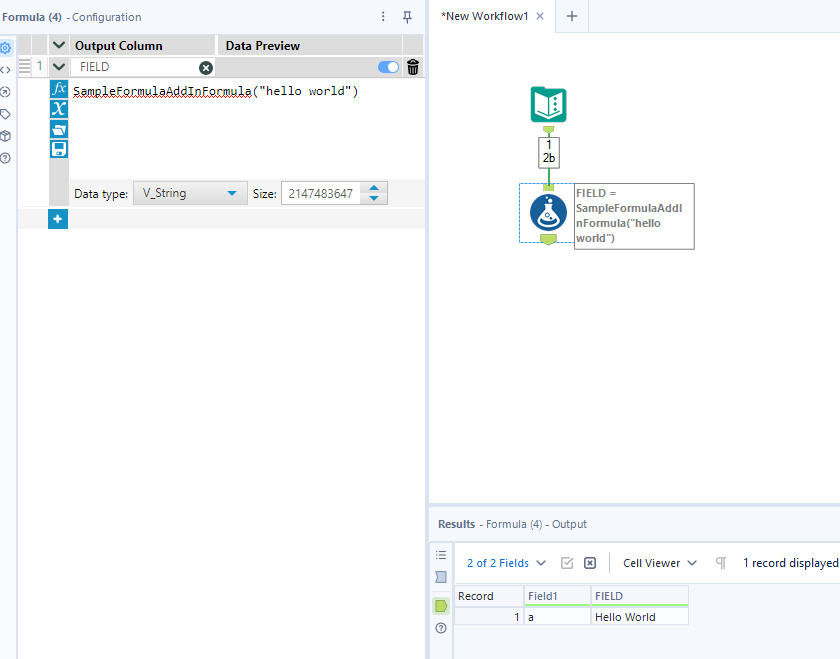This screenshot has width=840, height=659.
Task: Click the Record column header
Action: point(489,596)
